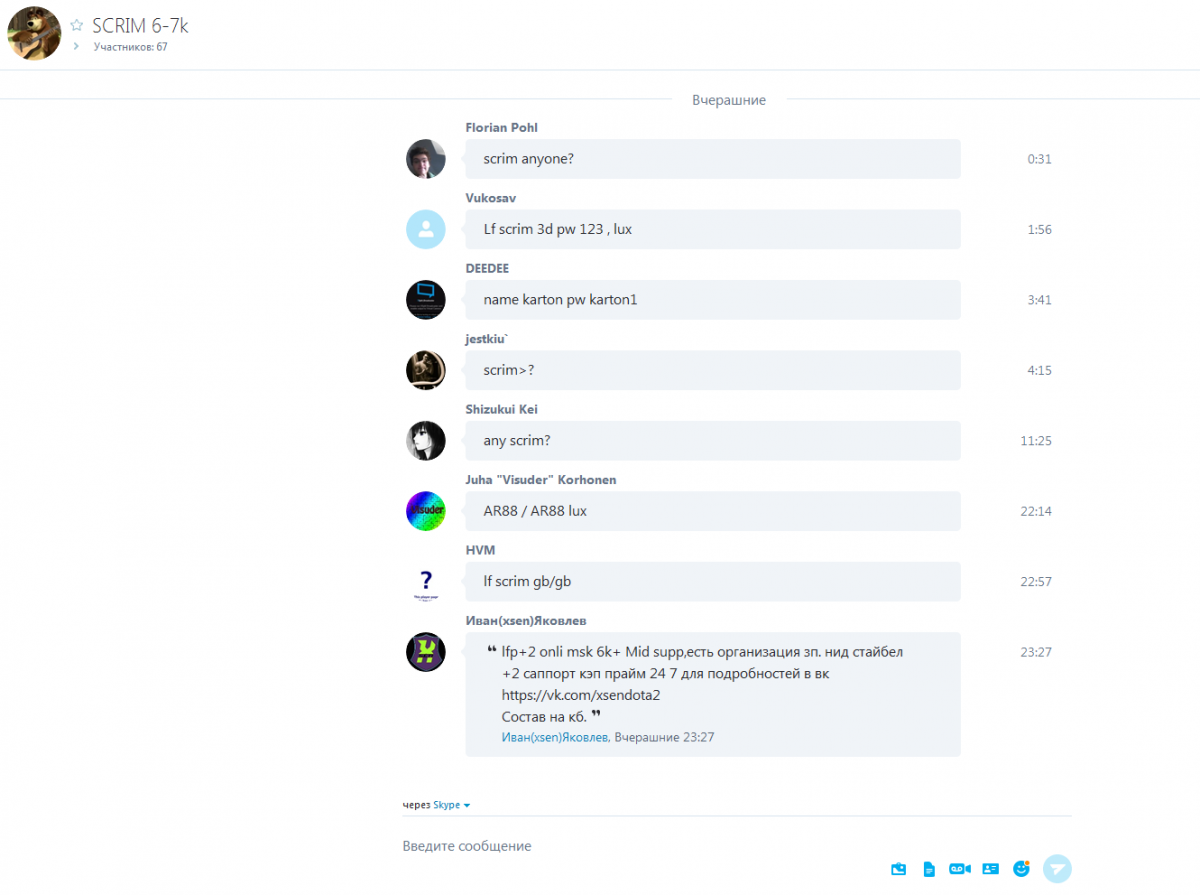Click the Visuder rainbow avatar
This screenshot has width=1200, height=895.
[x=425, y=511]
